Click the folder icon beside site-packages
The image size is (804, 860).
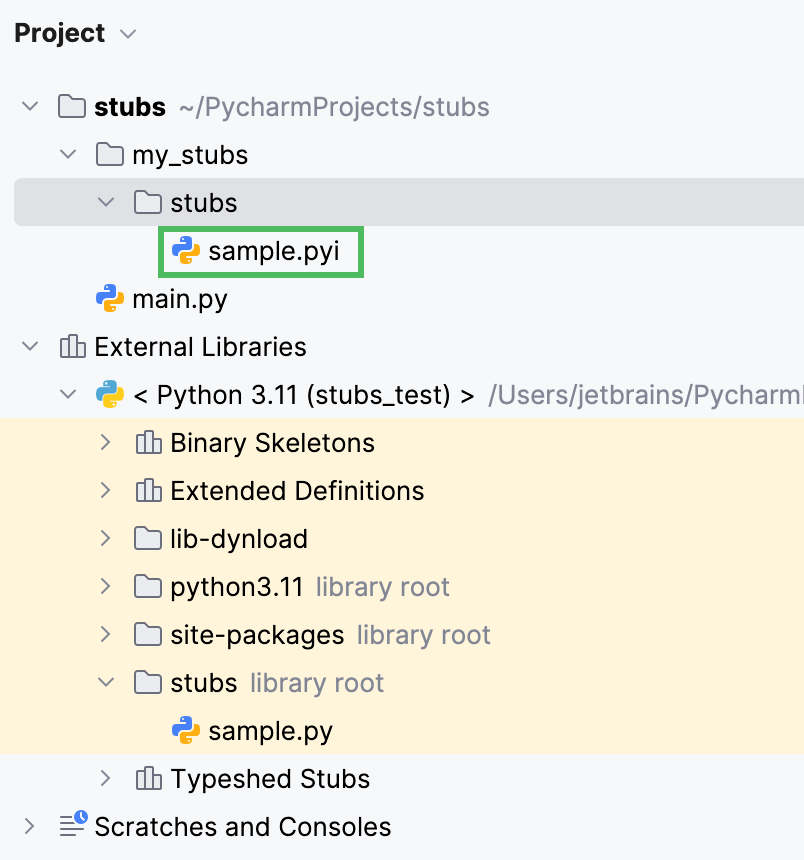coord(148,634)
